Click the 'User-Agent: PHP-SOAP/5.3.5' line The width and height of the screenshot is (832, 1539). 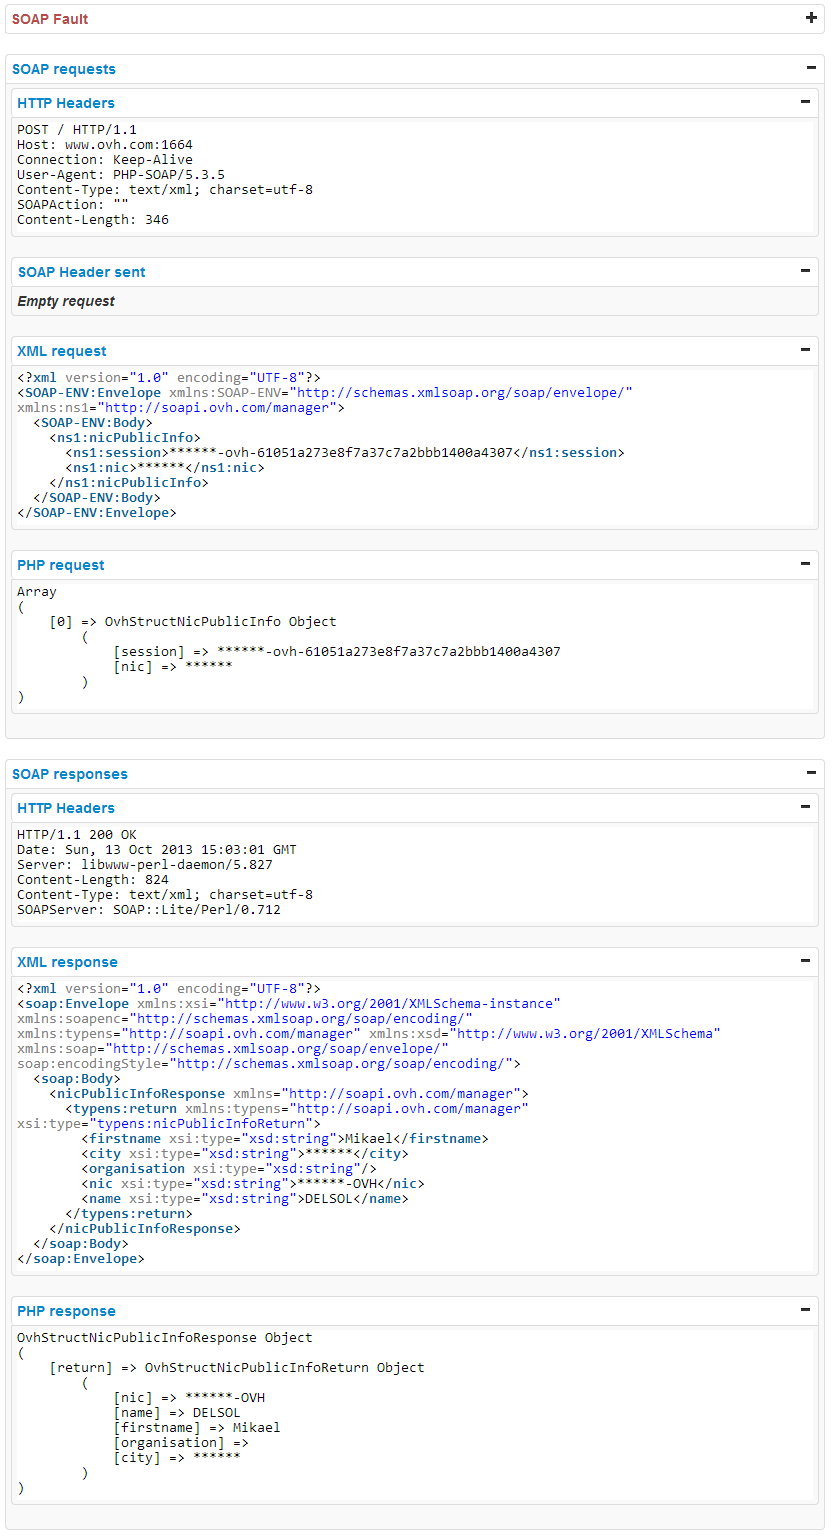point(121,175)
